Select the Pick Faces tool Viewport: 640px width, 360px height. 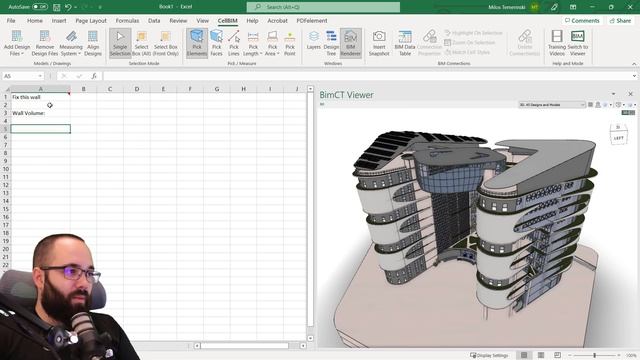pos(216,43)
